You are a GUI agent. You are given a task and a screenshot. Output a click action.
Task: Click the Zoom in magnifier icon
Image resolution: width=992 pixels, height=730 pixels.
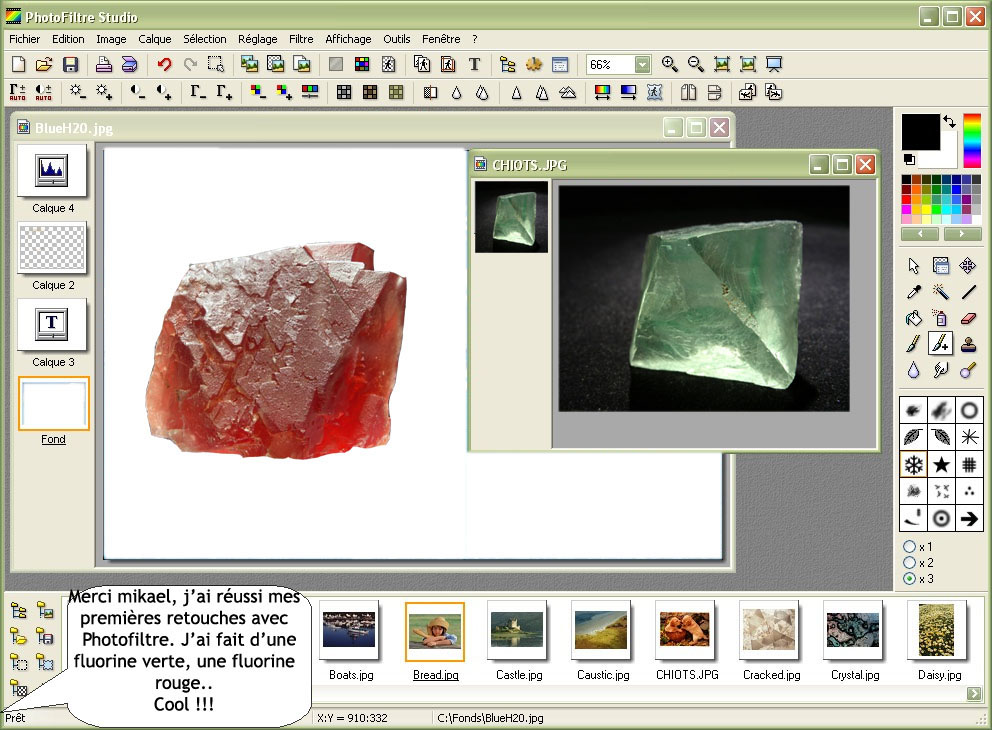point(670,65)
